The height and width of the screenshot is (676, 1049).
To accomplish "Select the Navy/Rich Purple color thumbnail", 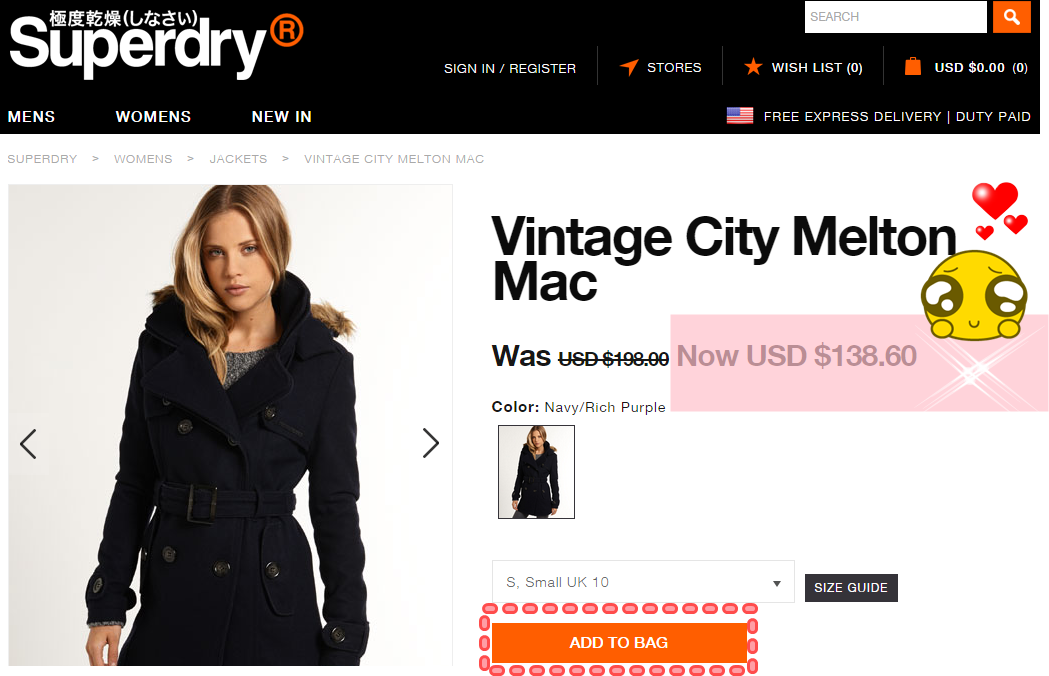I will 537,472.
